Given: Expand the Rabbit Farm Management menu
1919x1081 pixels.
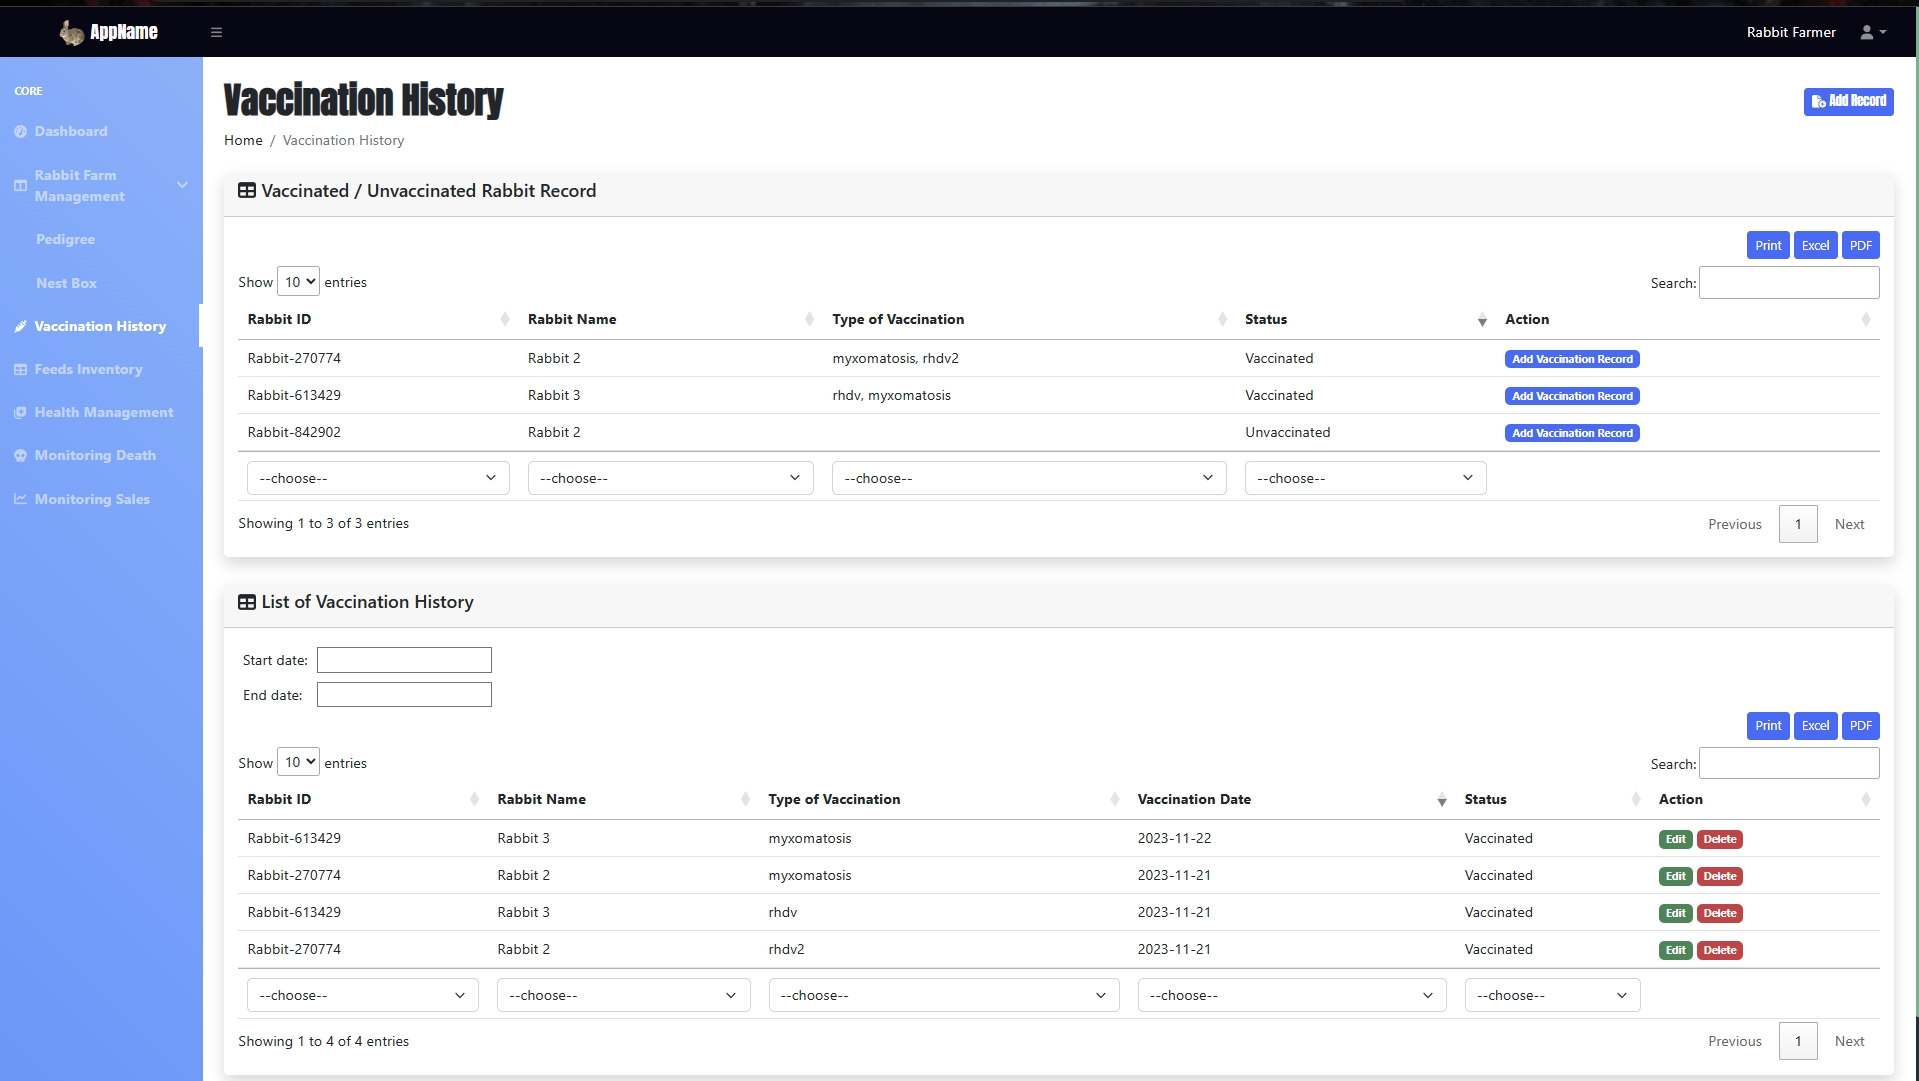Looking at the screenshot, I should pyautogui.click(x=100, y=186).
